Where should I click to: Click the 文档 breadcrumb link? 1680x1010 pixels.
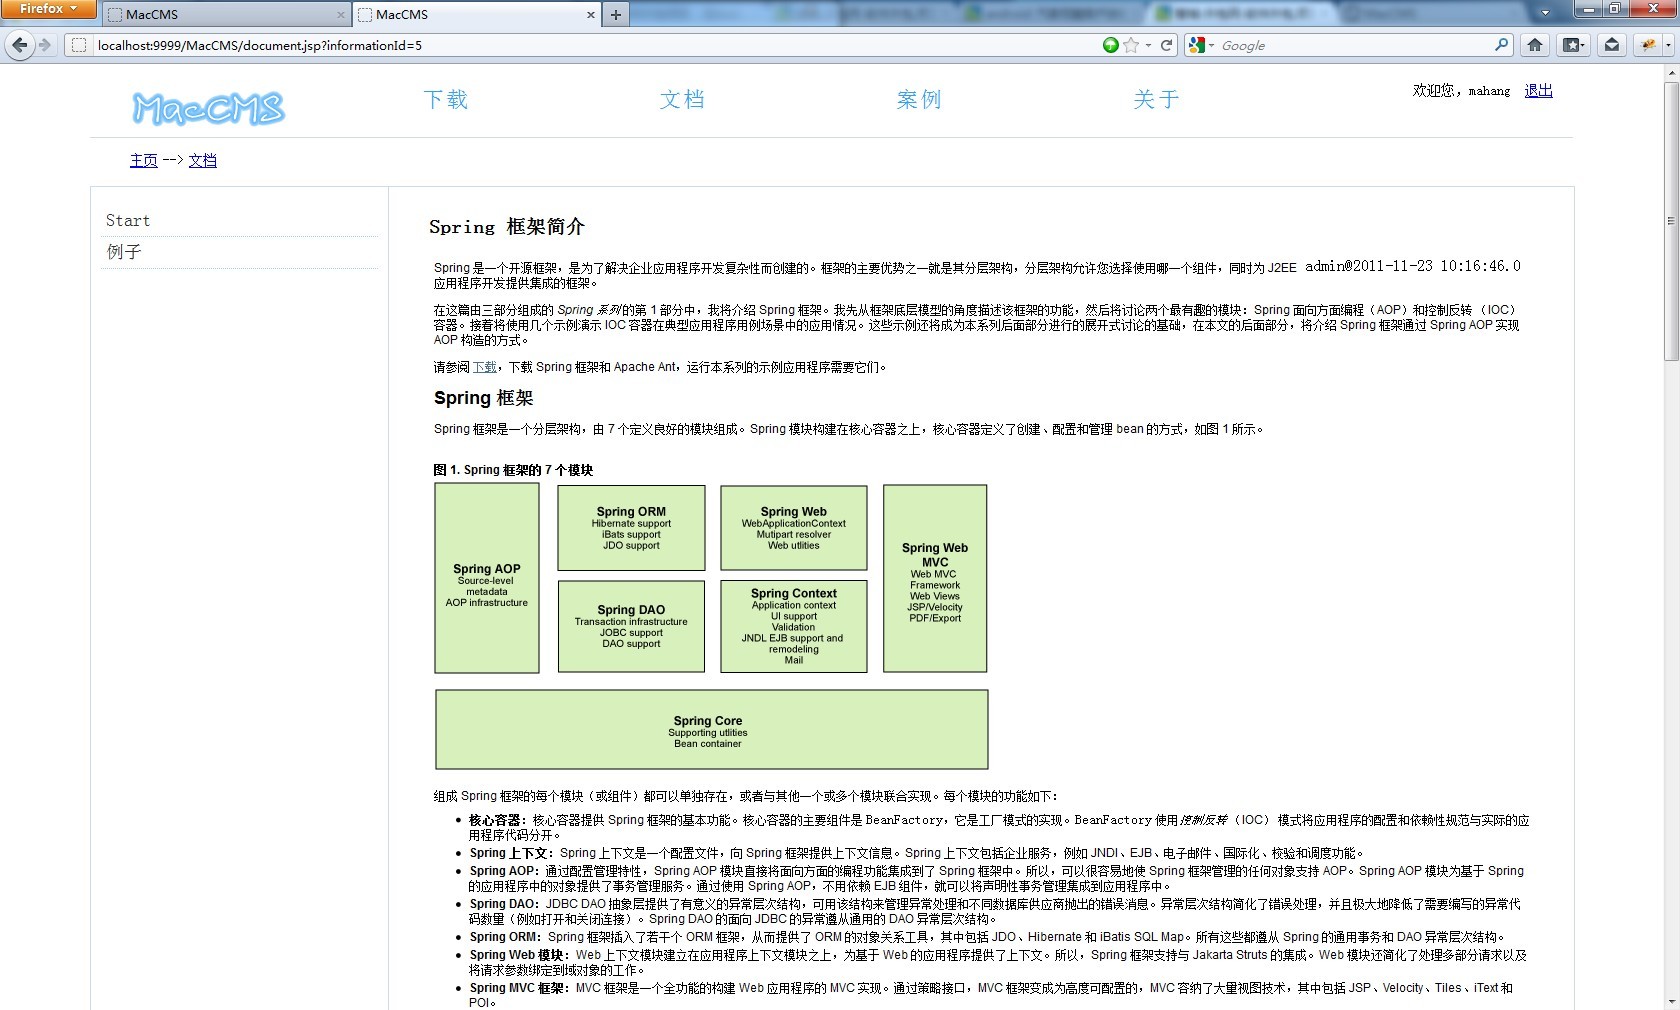(202, 160)
